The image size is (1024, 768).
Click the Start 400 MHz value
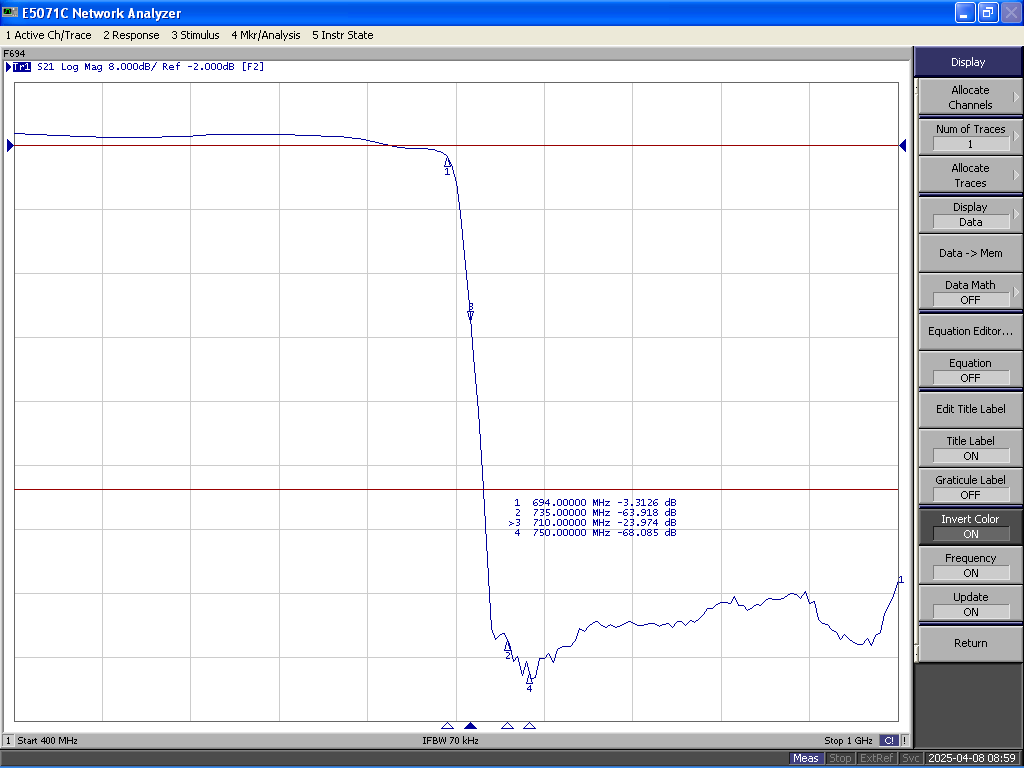[x=48, y=741]
